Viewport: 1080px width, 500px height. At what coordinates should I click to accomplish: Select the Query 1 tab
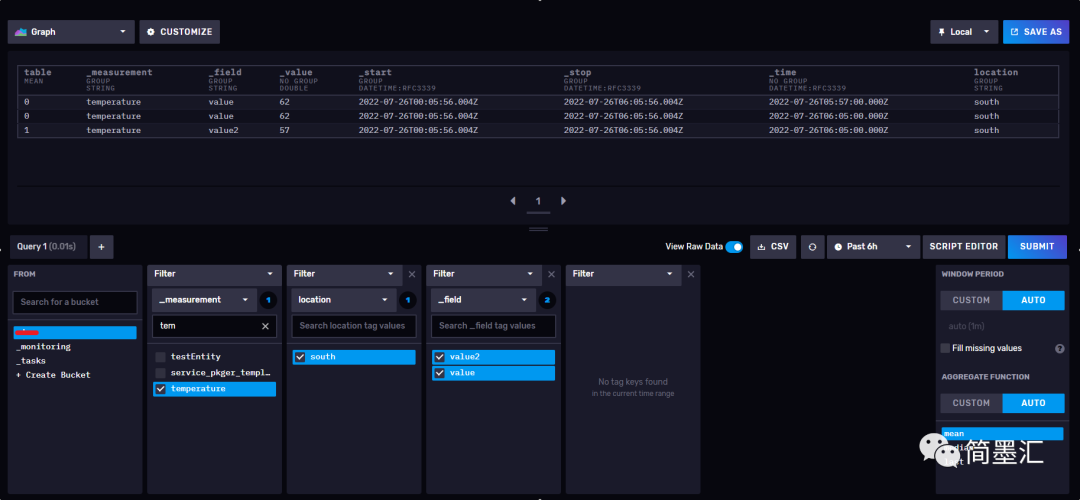pyautogui.click(x=47, y=247)
